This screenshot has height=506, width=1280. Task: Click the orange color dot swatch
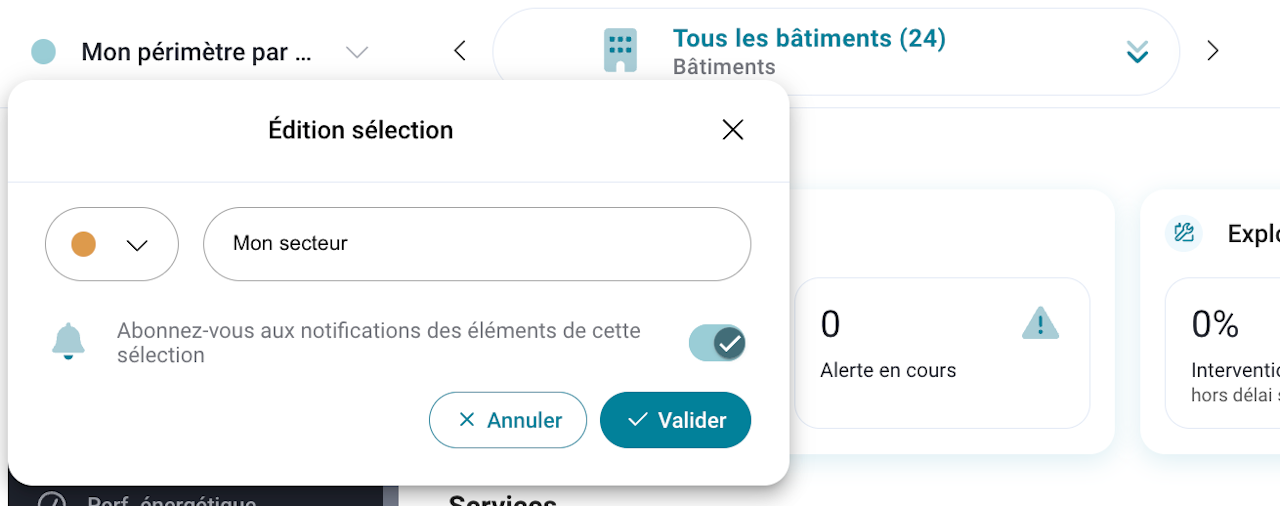84,244
